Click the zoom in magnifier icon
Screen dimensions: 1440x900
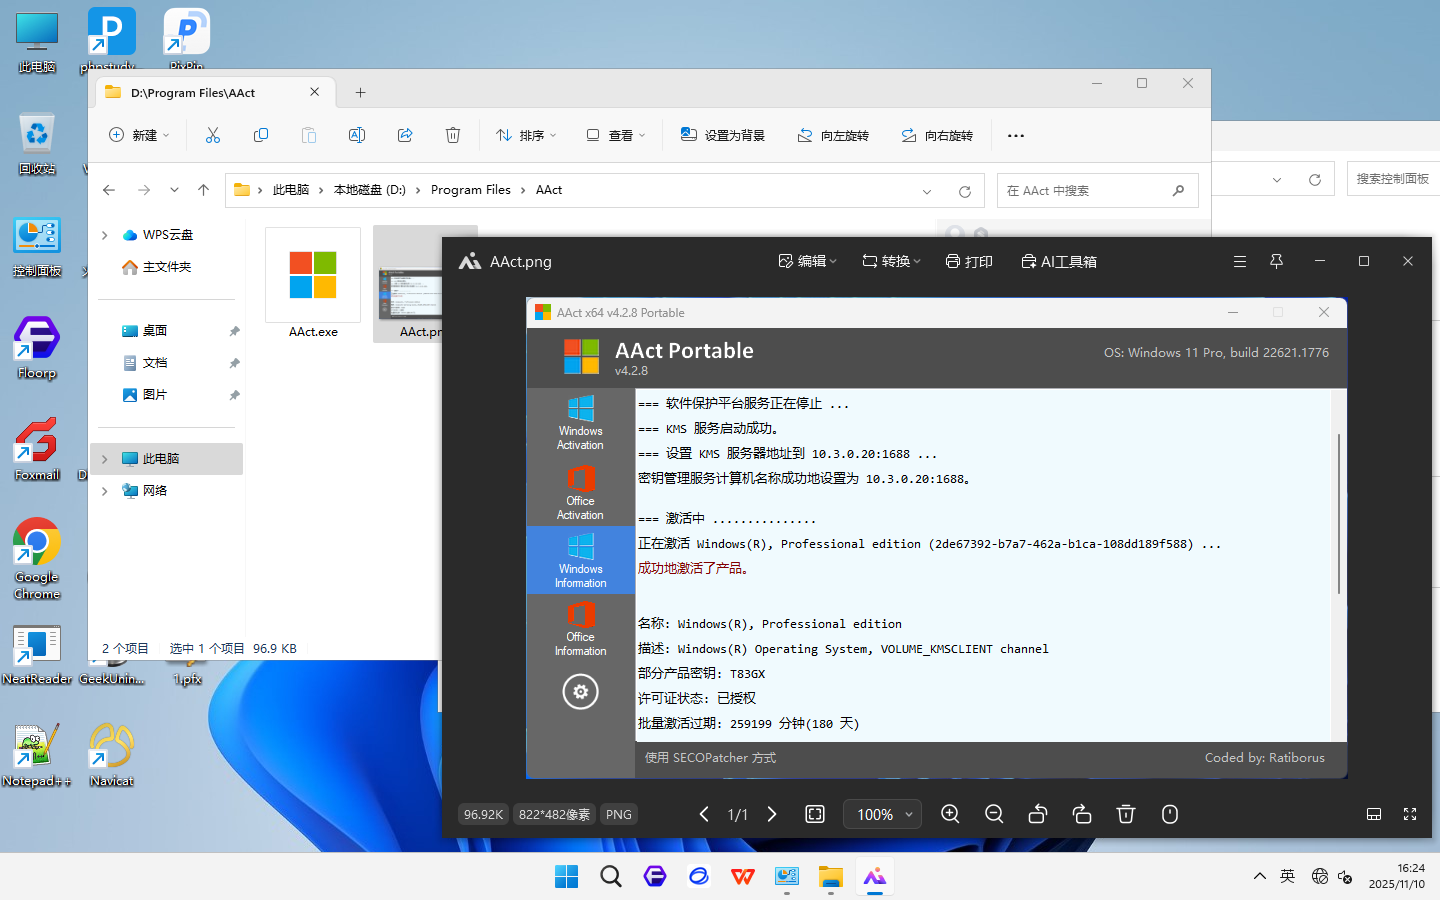(x=950, y=814)
